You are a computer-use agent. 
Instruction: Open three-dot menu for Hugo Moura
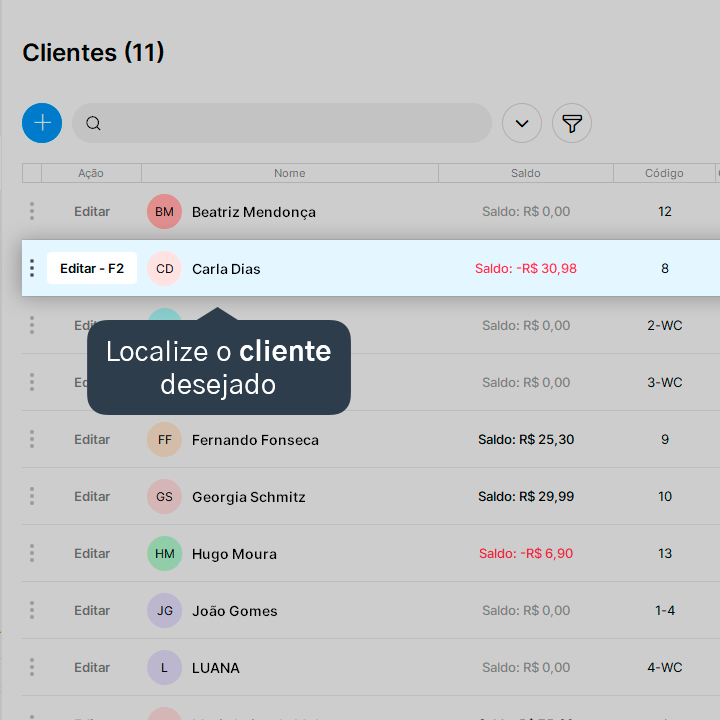(x=32, y=553)
